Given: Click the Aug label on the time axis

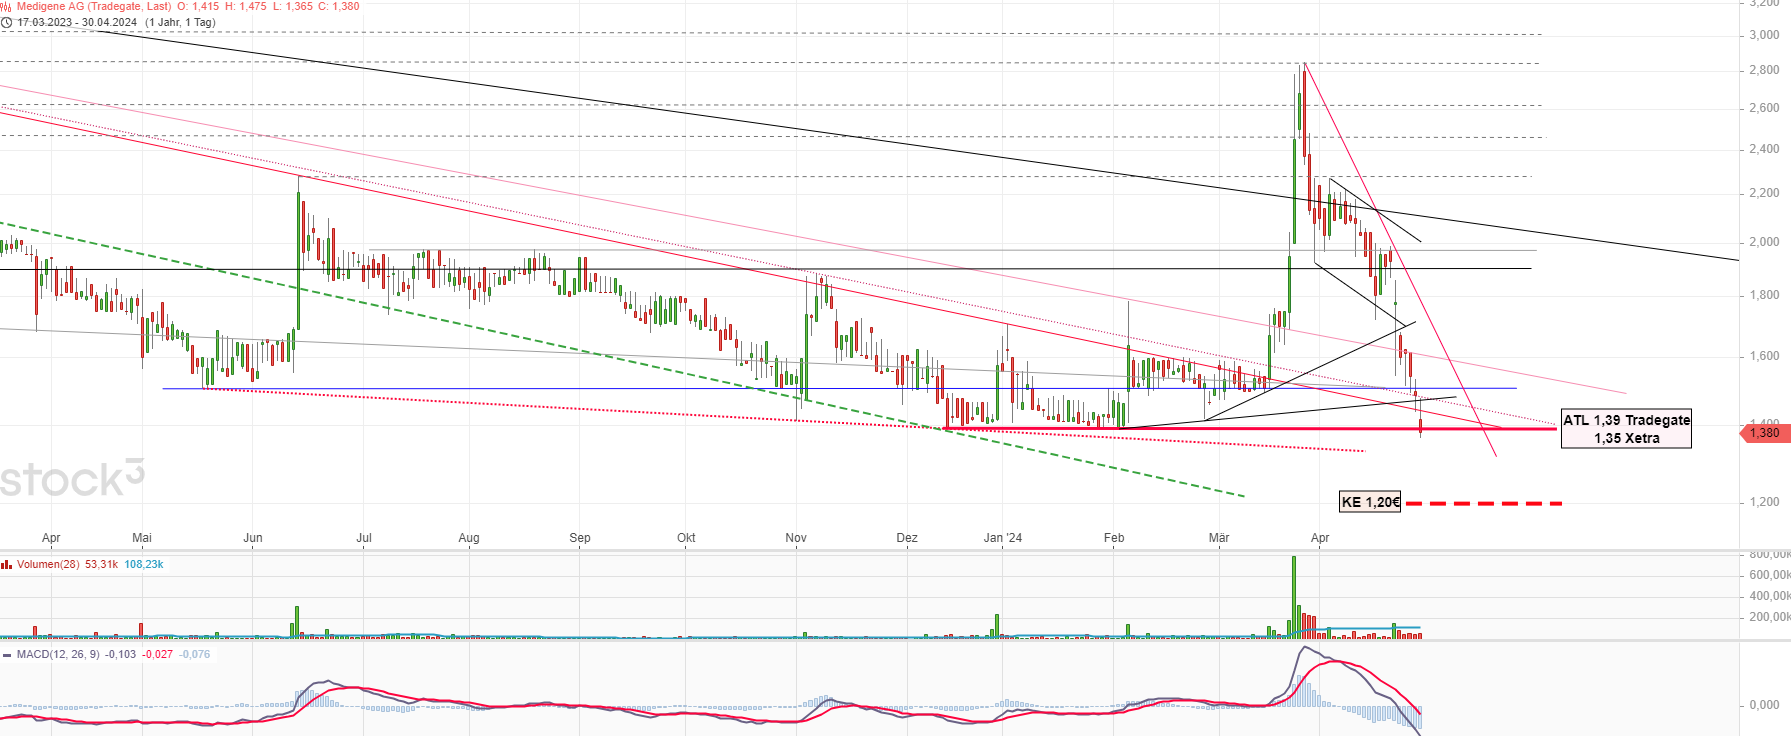Looking at the screenshot, I should pyautogui.click(x=469, y=538).
